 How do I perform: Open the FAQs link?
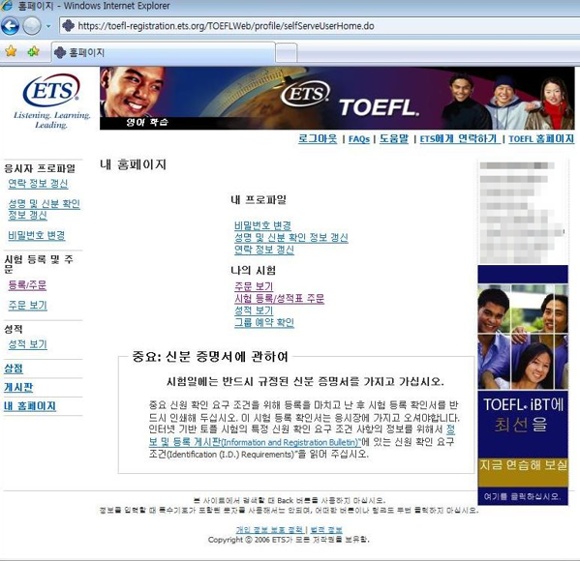[359, 139]
